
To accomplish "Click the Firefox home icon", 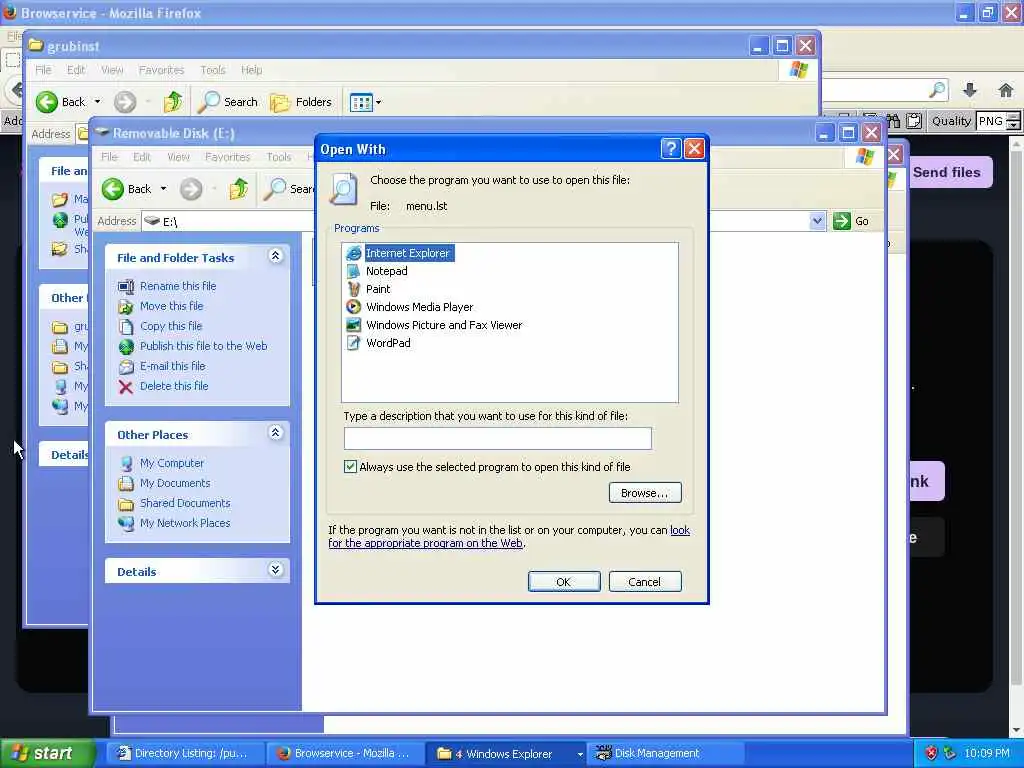I will tap(1006, 90).
